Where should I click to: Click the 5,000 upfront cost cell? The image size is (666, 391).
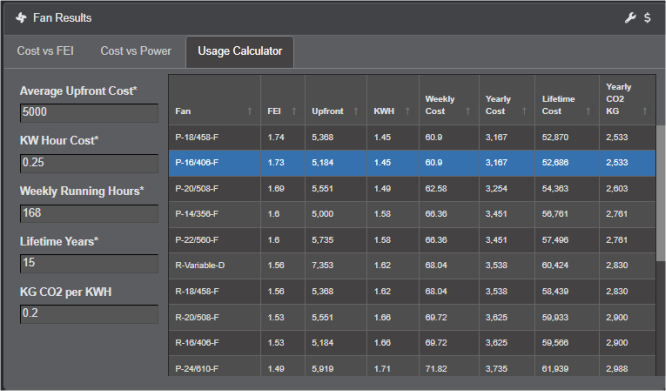coord(336,214)
